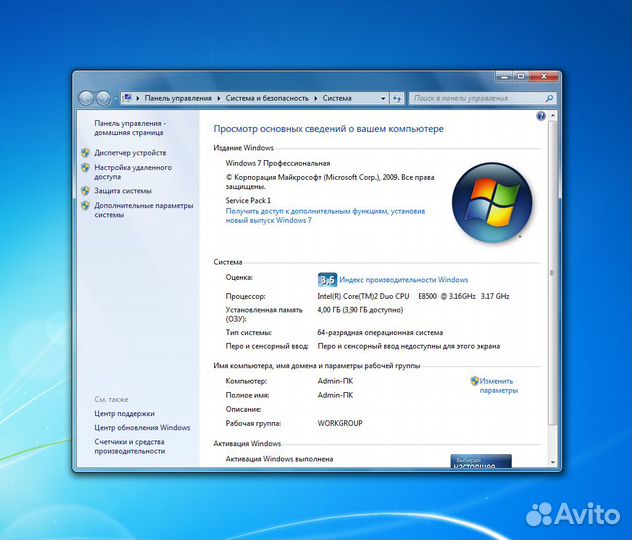Image resolution: width=632 pixels, height=540 pixels.
Task: Maximize the Система window
Action: tap(521, 76)
